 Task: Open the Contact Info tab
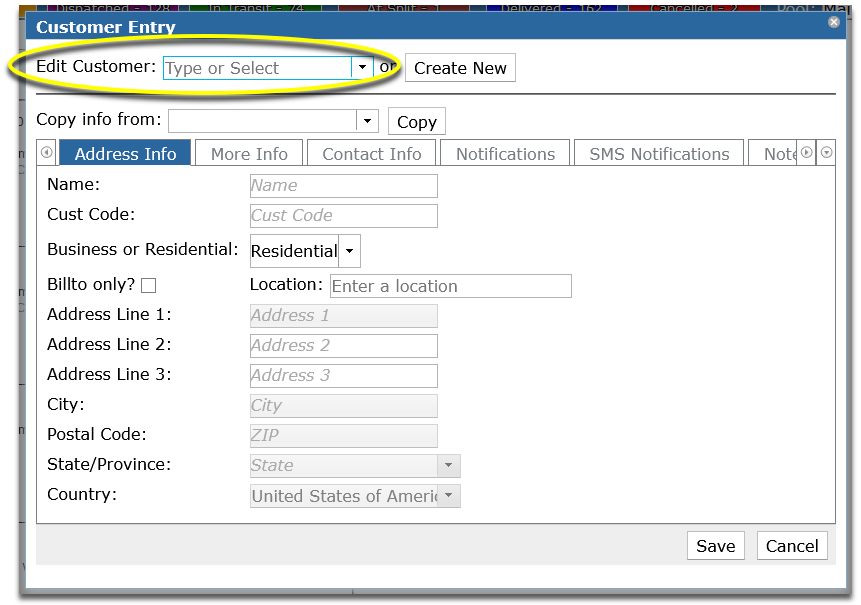click(372, 154)
